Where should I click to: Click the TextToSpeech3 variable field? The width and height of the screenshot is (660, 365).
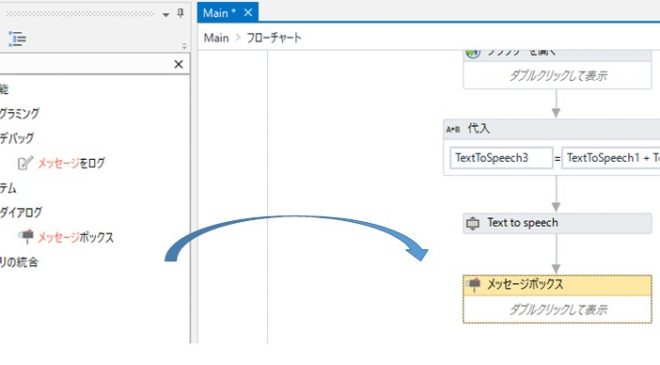point(501,158)
